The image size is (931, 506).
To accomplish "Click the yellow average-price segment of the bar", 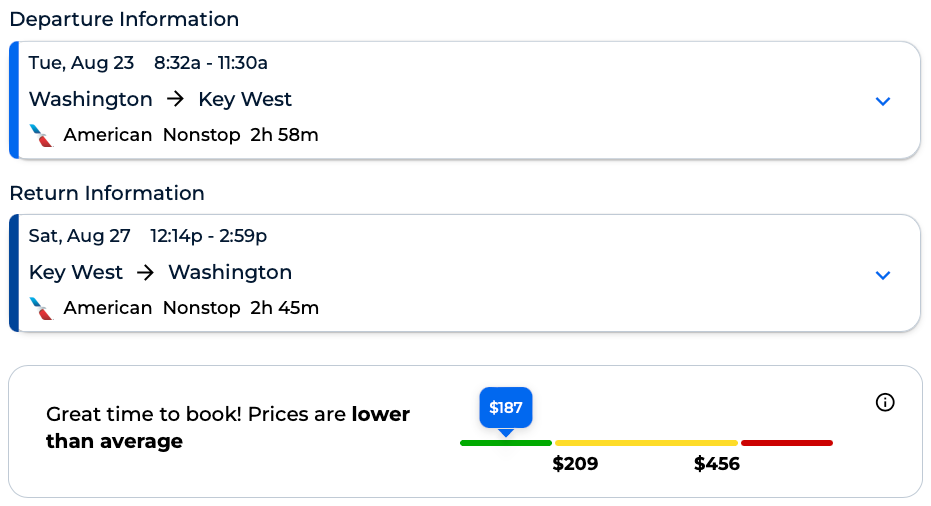I will point(646,443).
